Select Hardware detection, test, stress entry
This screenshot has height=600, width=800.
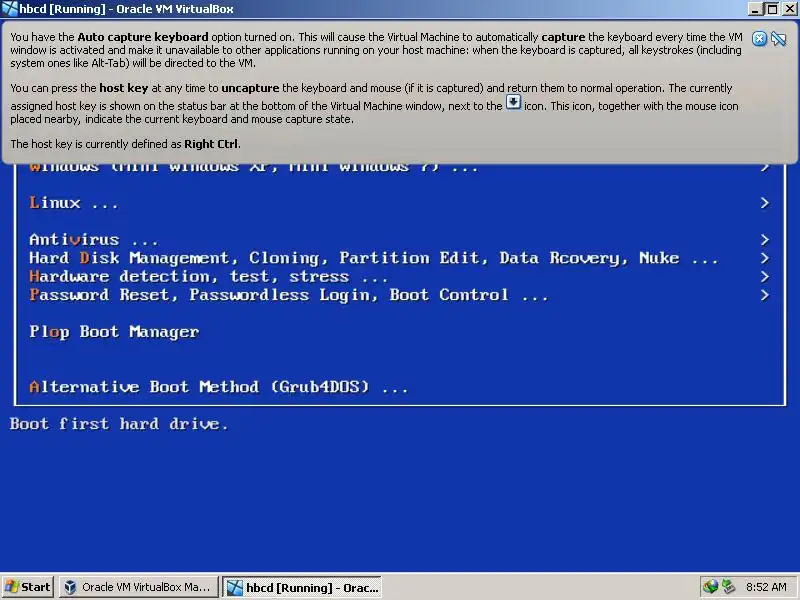[x=208, y=277]
